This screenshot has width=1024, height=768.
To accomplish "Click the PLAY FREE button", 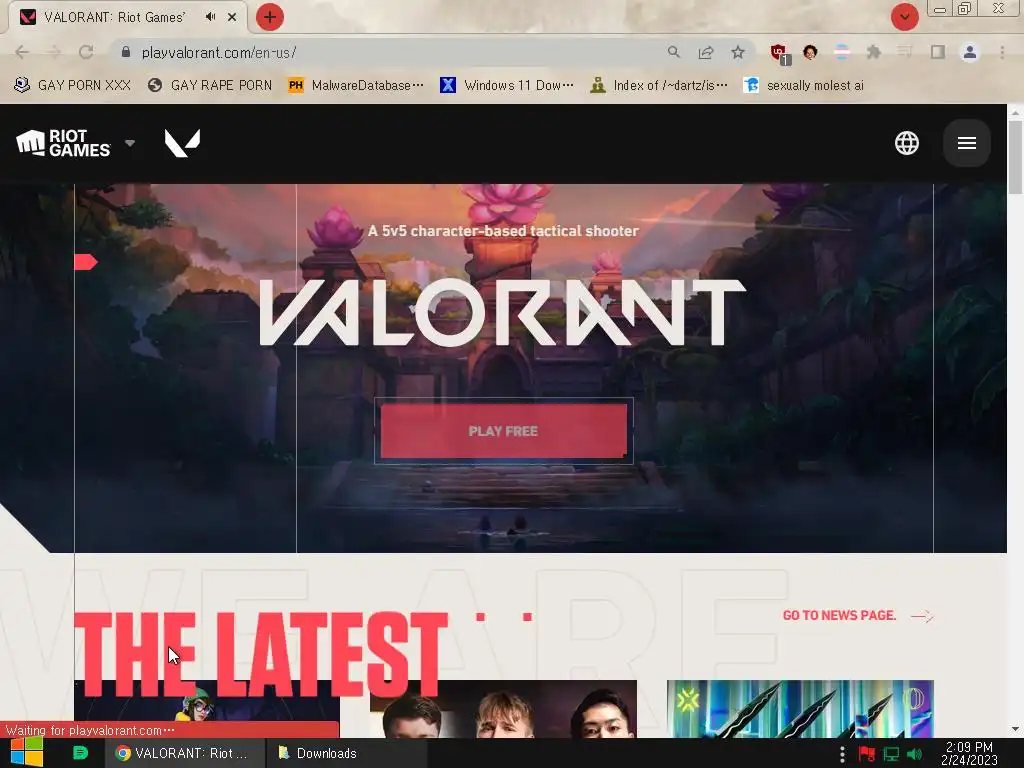I will (504, 431).
